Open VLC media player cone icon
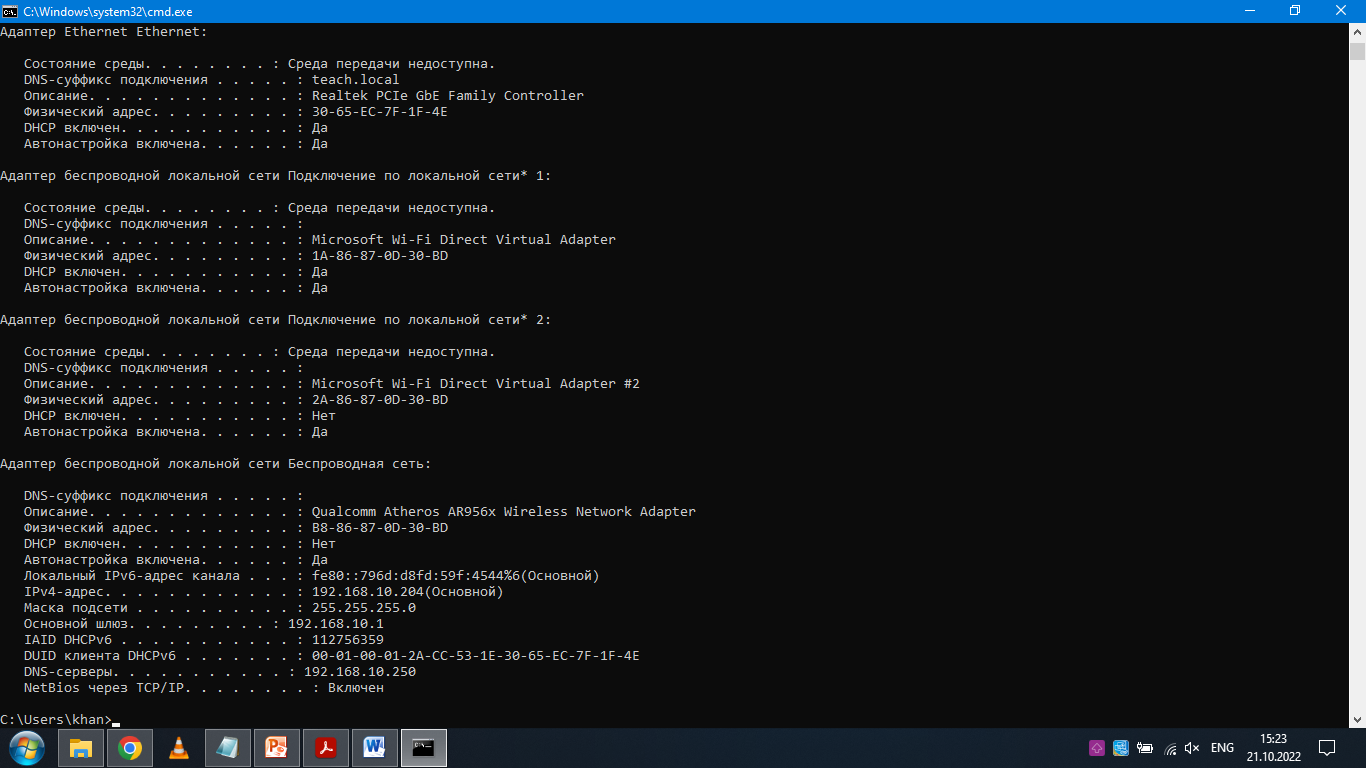The height and width of the screenshot is (768, 1366). click(x=178, y=747)
